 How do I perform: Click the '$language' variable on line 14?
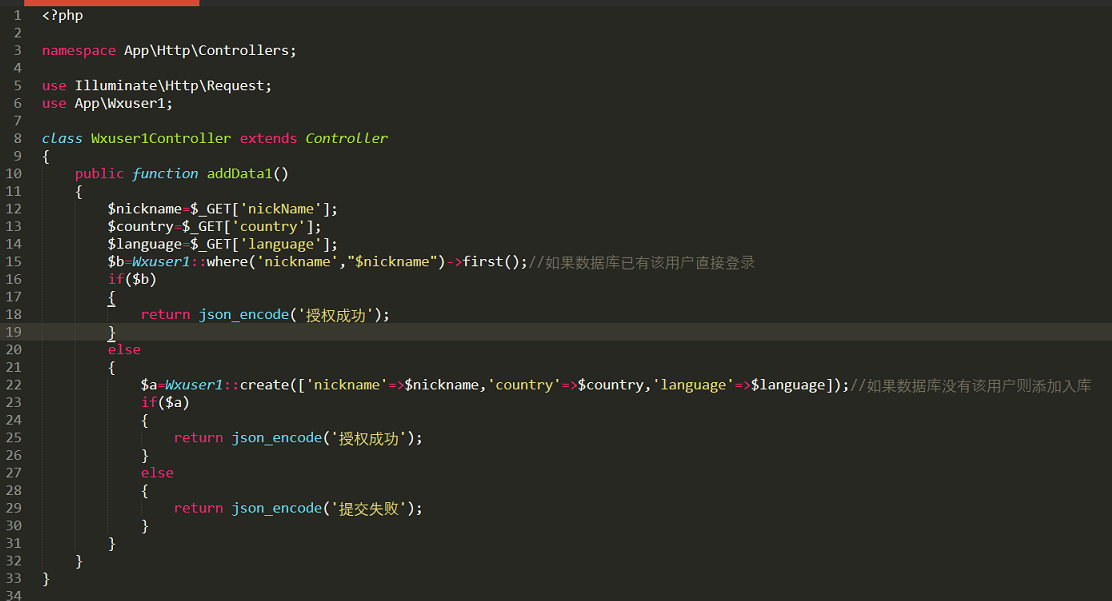pyautogui.click(x=145, y=244)
